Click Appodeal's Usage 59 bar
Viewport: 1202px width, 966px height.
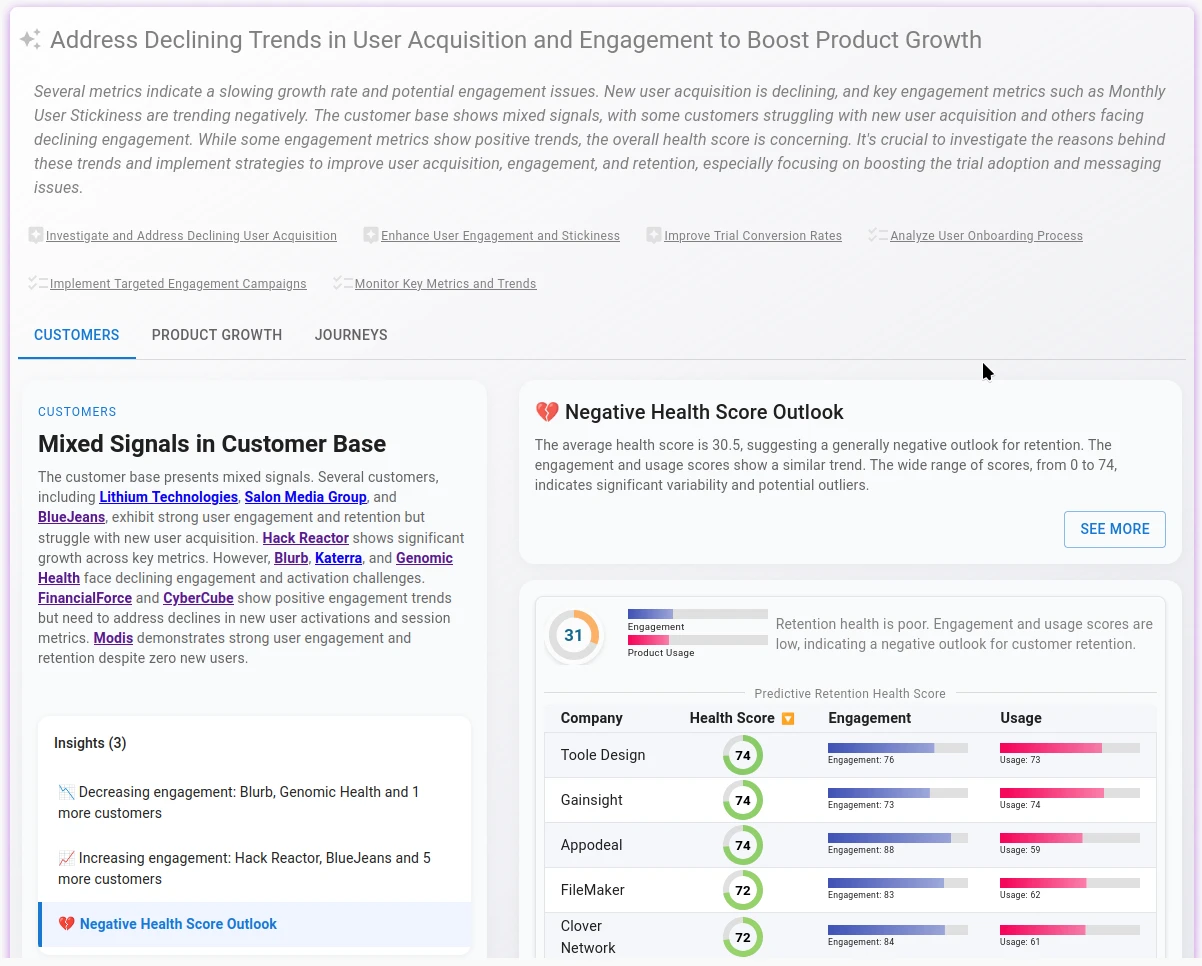tap(1070, 838)
